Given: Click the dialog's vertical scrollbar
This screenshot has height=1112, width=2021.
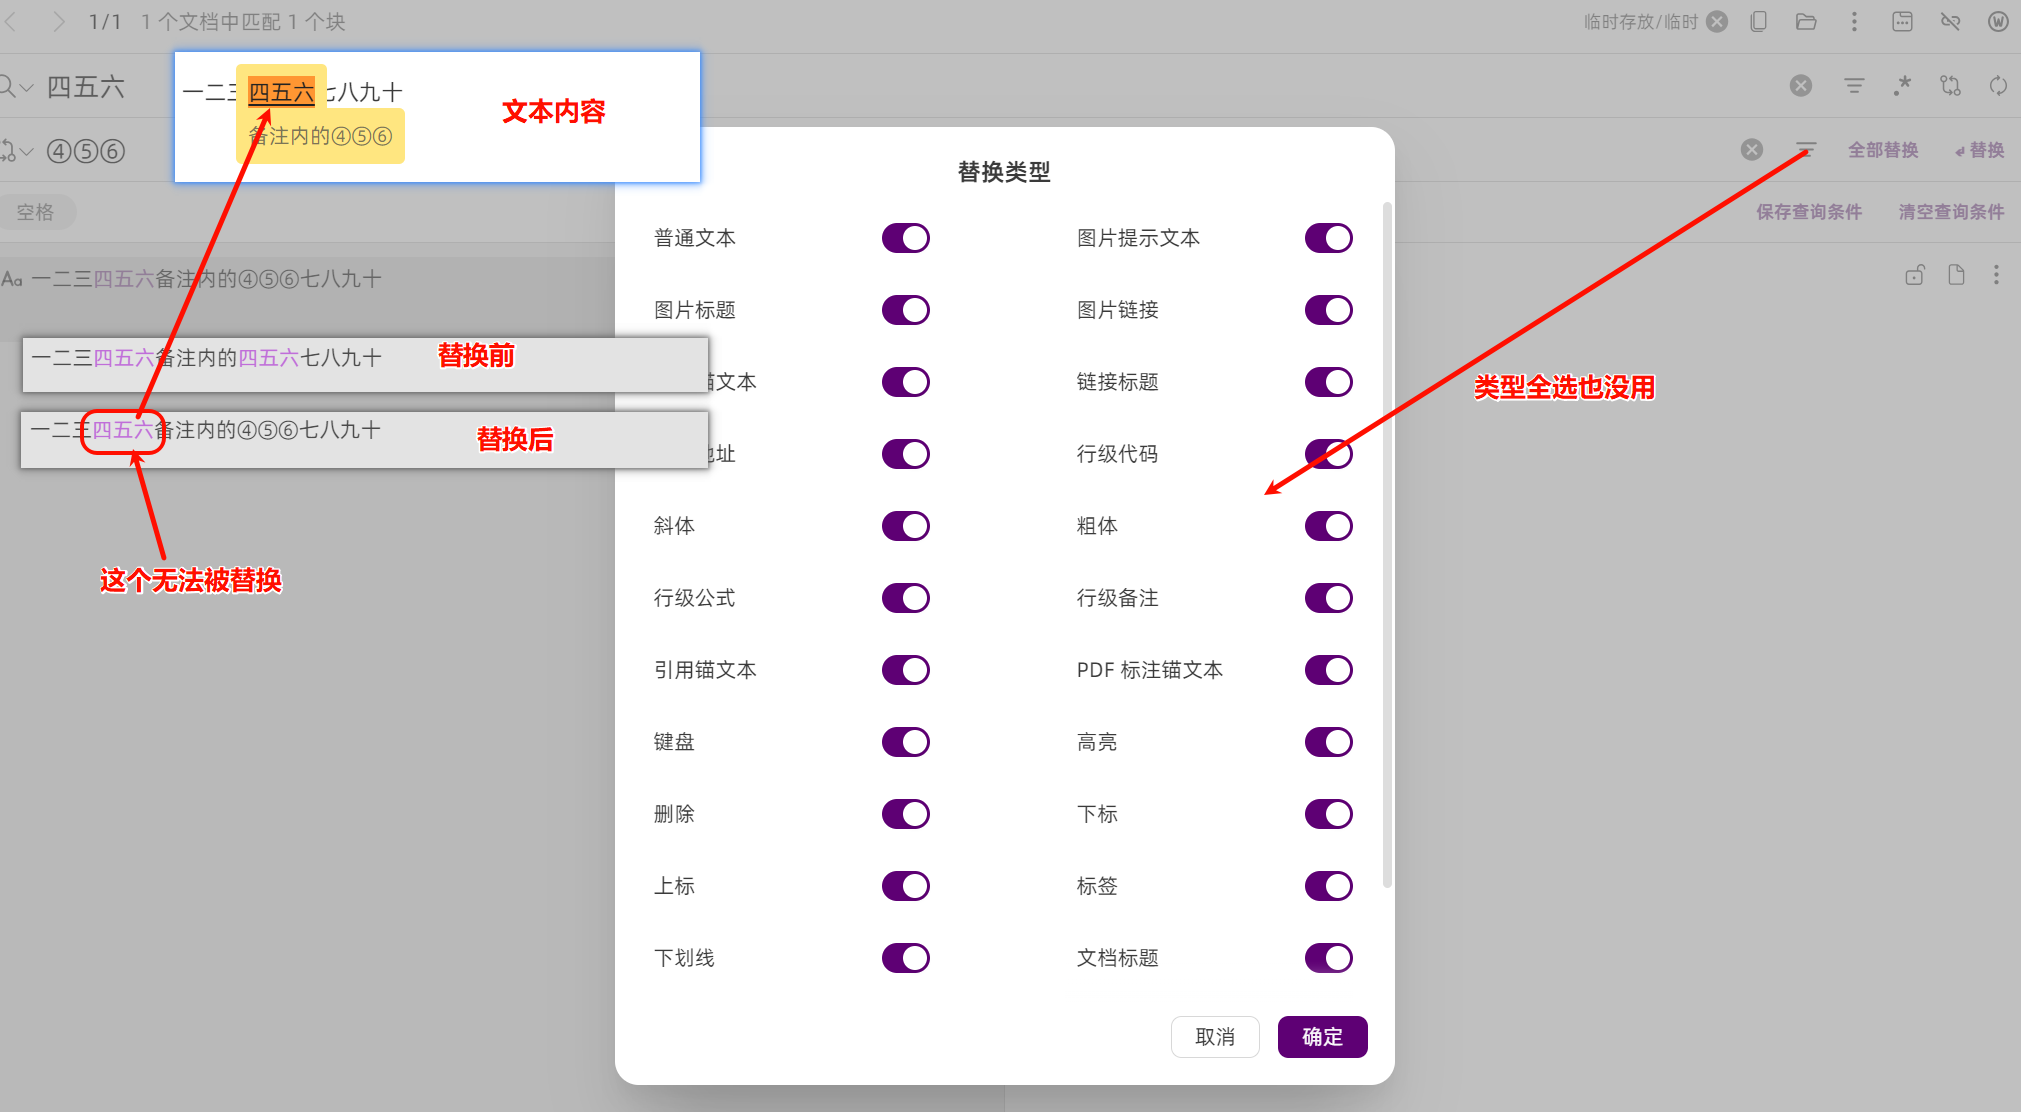Looking at the screenshot, I should 1386,545.
